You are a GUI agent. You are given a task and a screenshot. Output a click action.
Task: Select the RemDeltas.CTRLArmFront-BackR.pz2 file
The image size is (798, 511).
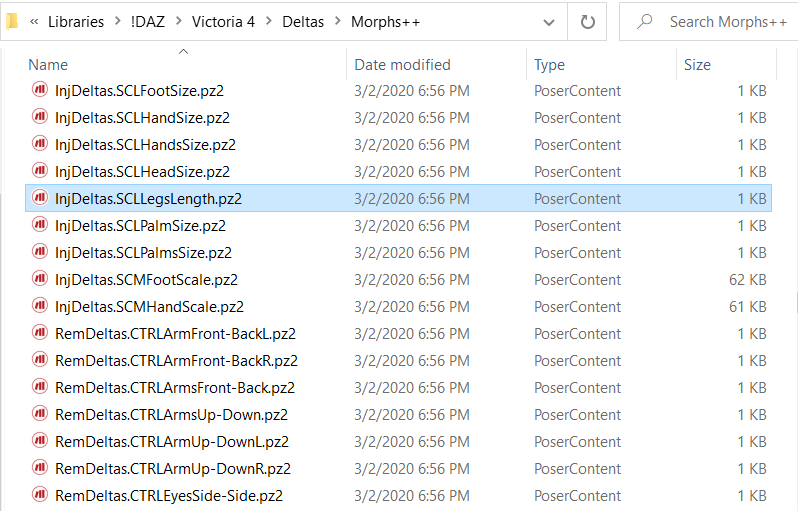click(398, 360)
